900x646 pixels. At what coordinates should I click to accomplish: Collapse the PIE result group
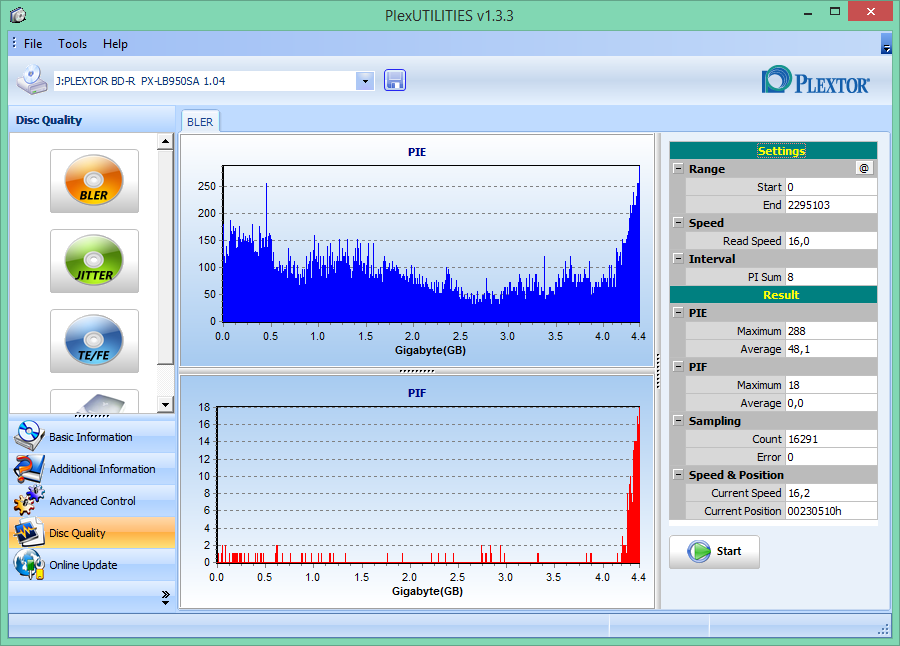[678, 313]
